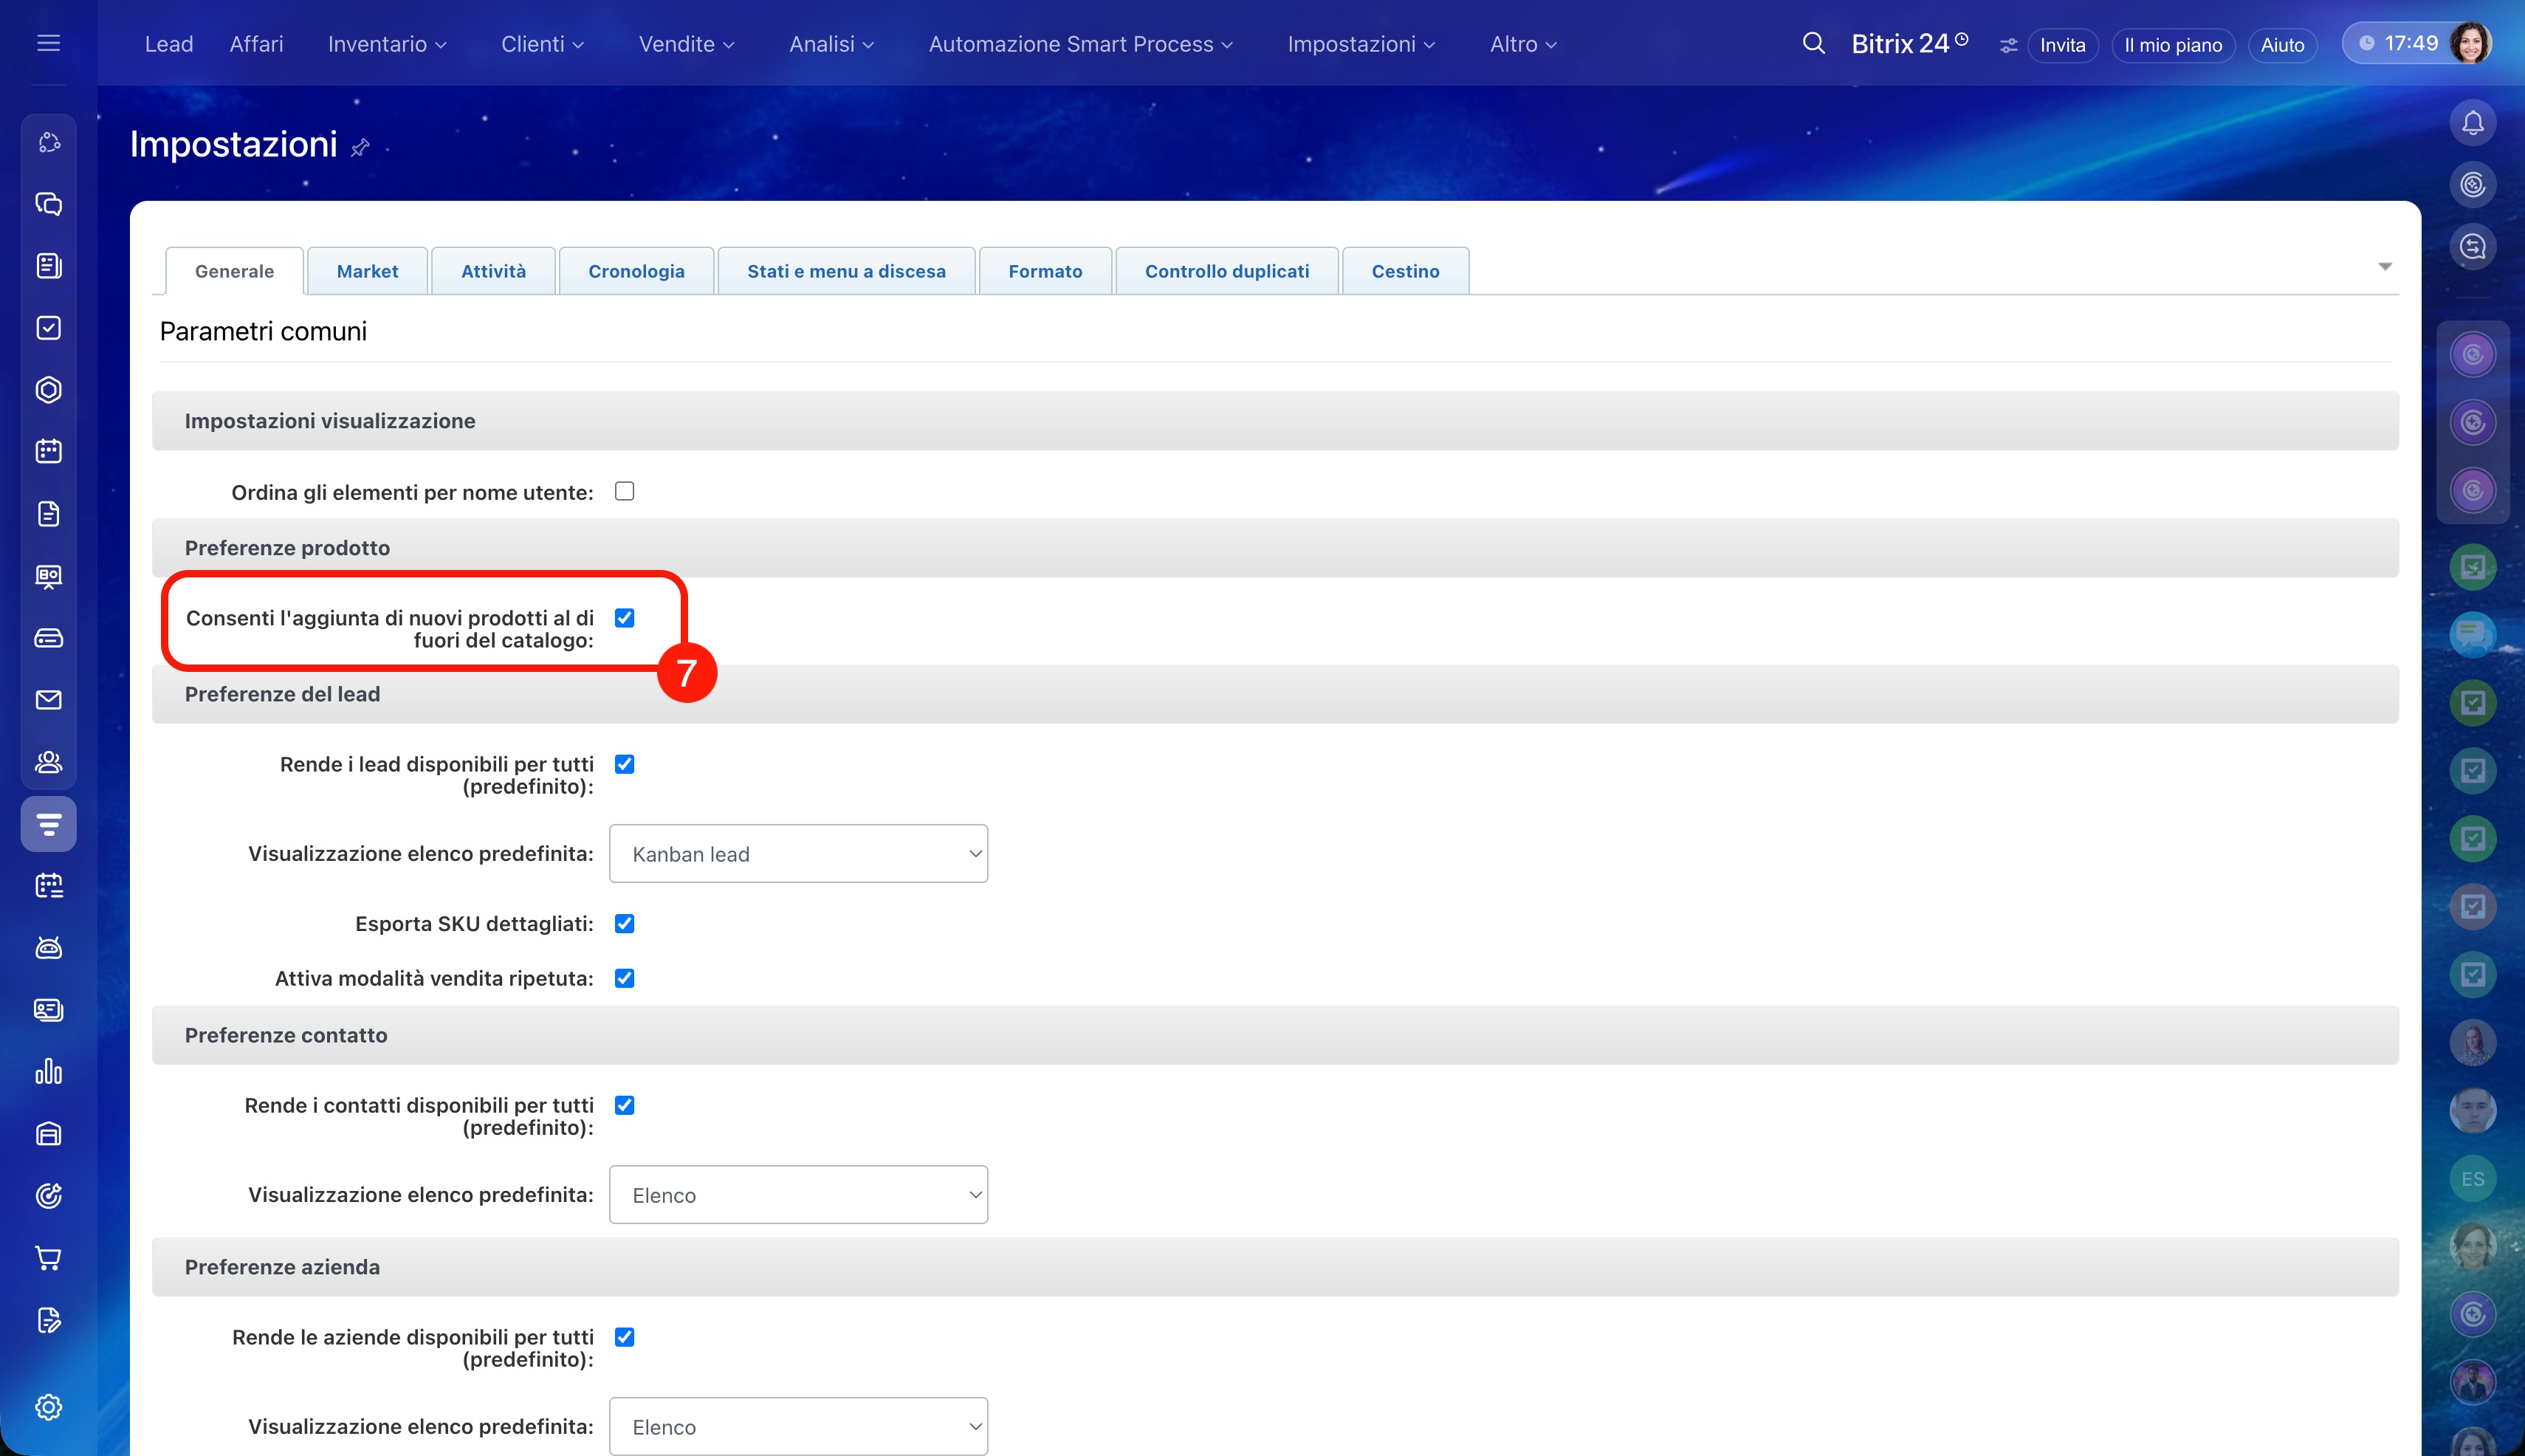Toggle Esporta SKU dettagliati checkbox

click(x=624, y=924)
